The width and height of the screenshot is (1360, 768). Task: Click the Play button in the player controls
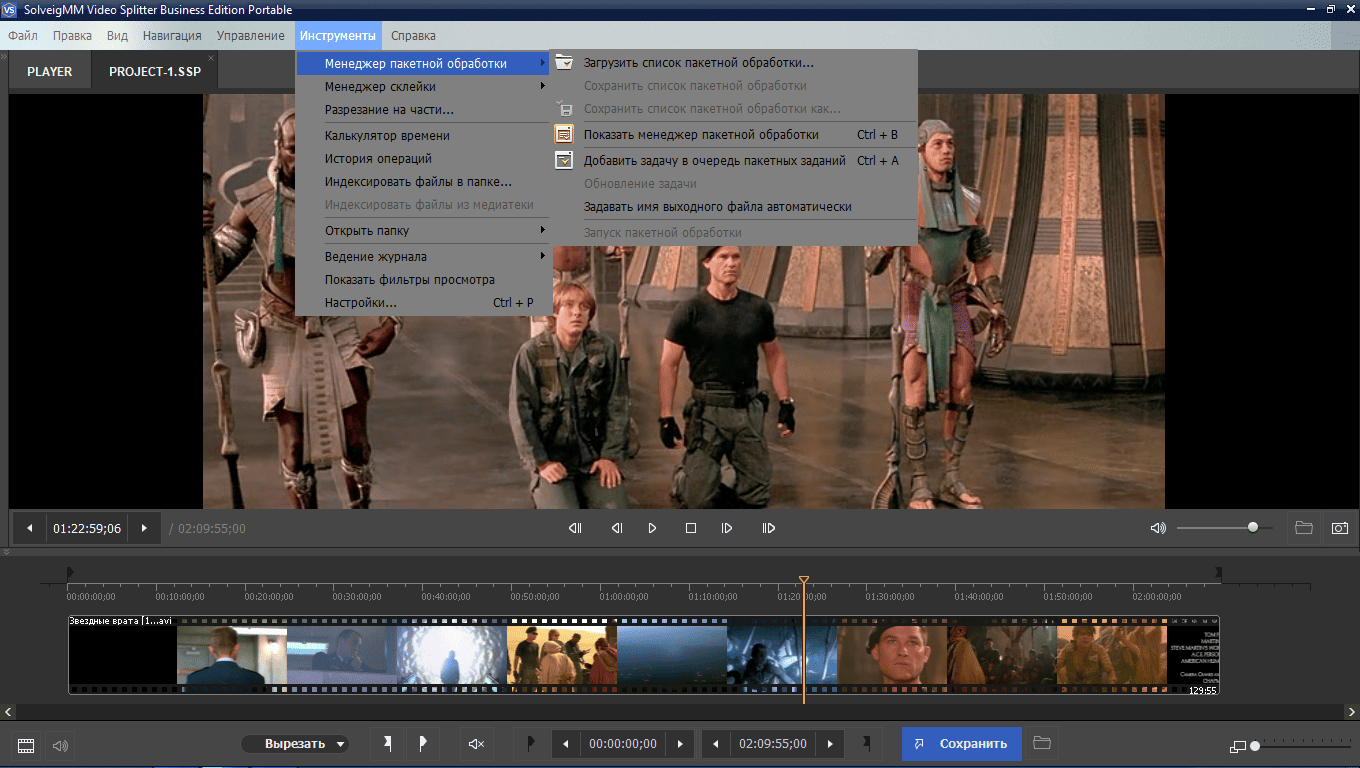point(652,528)
